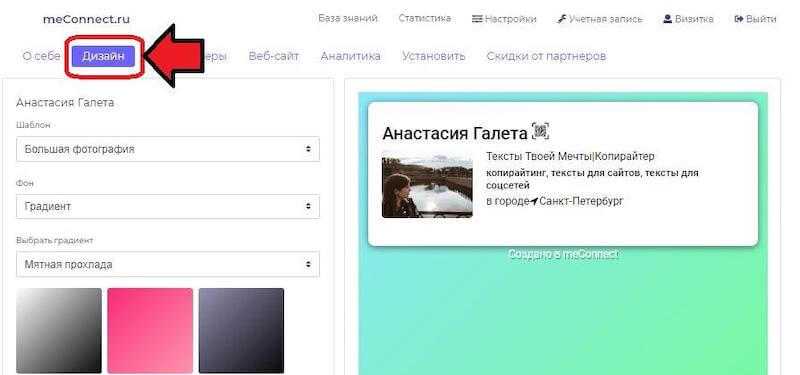Switch to the О себе tab
Image resolution: width=800 pixels, height=375 pixels.
(x=41, y=56)
